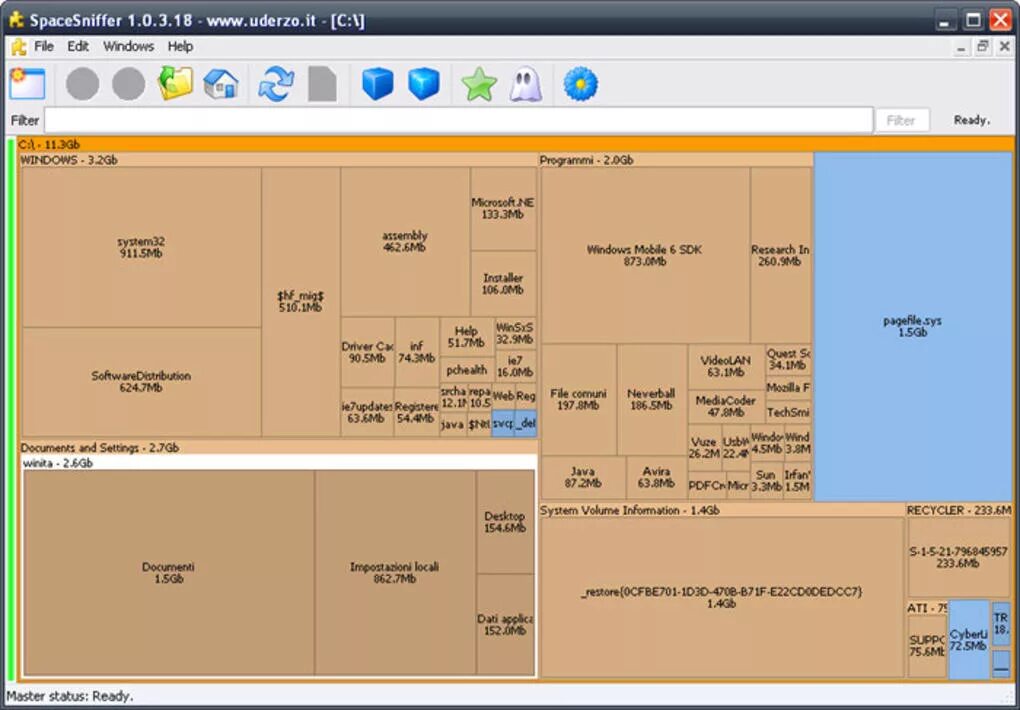Click the Filter text input field
The width and height of the screenshot is (1020, 710).
tap(459, 120)
